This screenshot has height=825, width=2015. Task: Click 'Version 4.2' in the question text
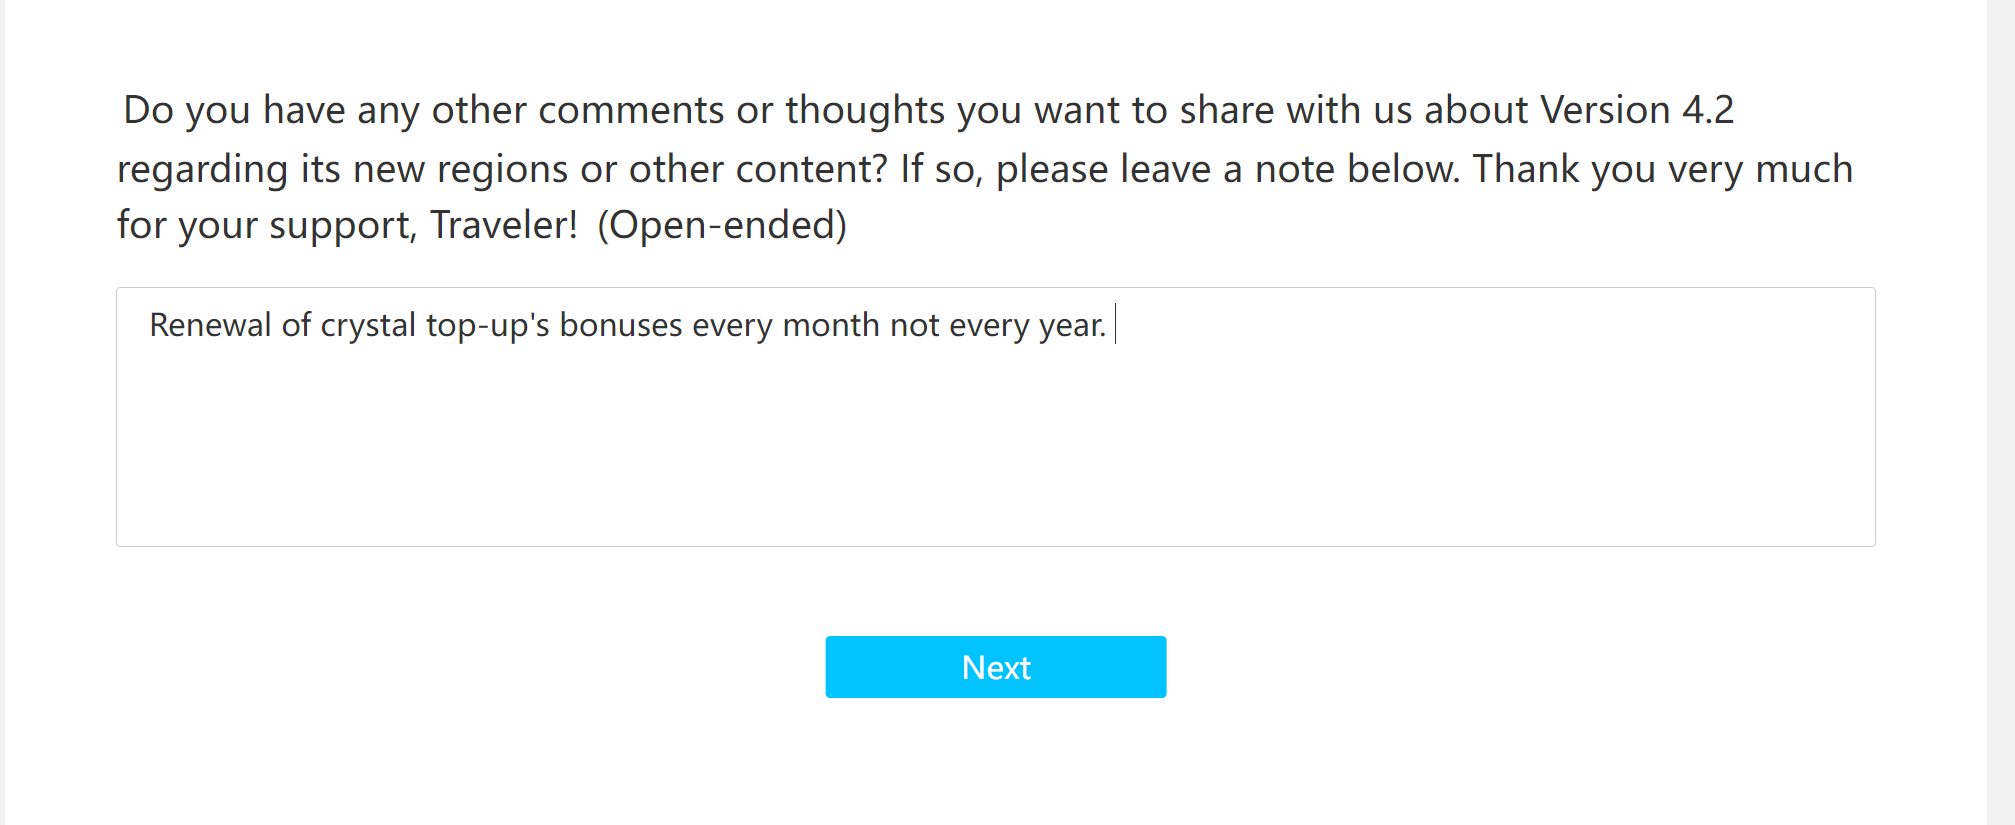click(x=1636, y=110)
